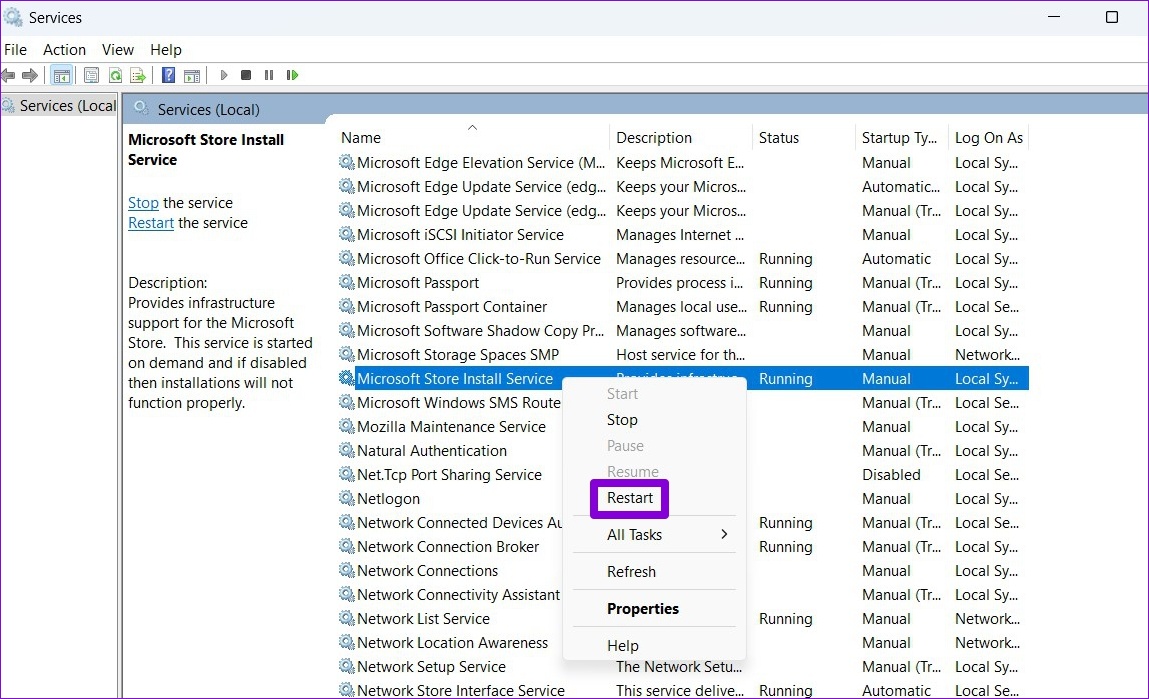Screen dimensions: 1149x699
Task: Choose Stop in the context menu
Action: [x=622, y=420]
